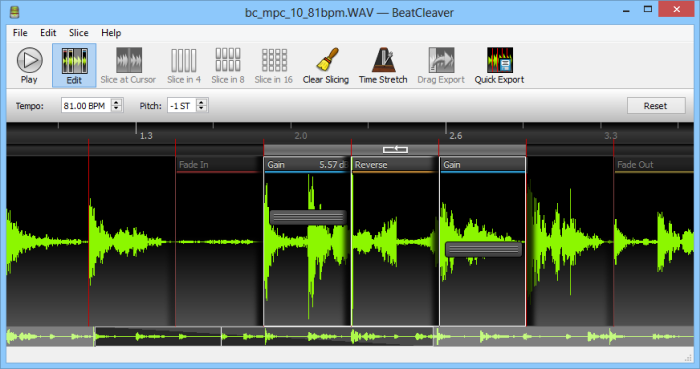
Task: Choose the Slice in 4 icon
Action: (183, 60)
